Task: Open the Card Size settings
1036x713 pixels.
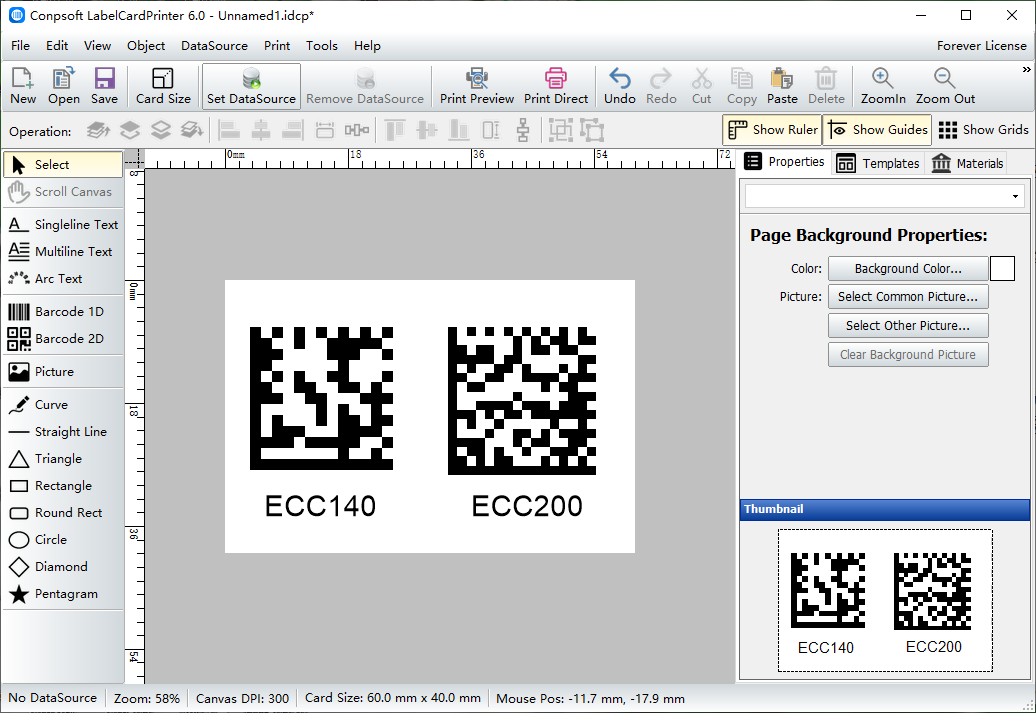Action: point(163,86)
